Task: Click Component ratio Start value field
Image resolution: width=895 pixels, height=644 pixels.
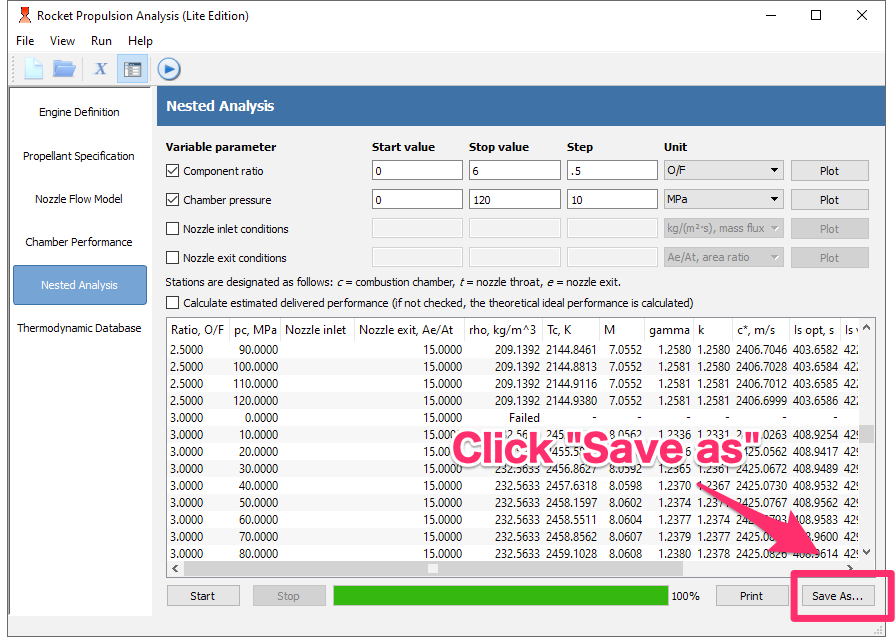Action: [x=417, y=171]
